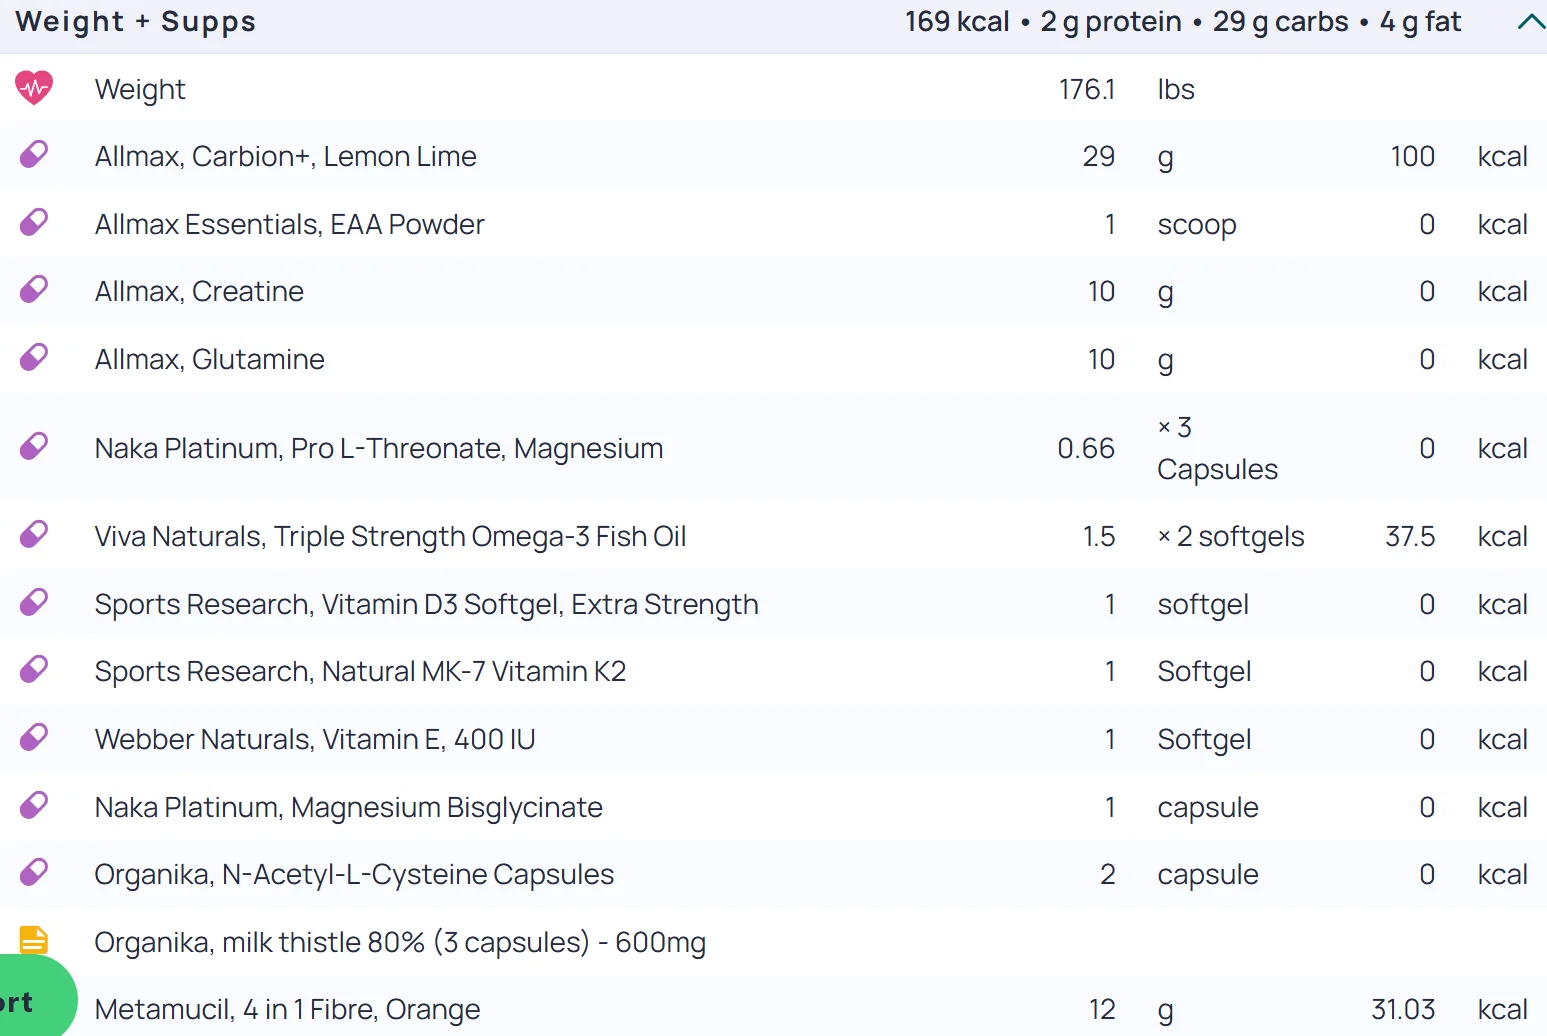Open Webber Naturals, Vitamin E, 400 IU

click(315, 740)
